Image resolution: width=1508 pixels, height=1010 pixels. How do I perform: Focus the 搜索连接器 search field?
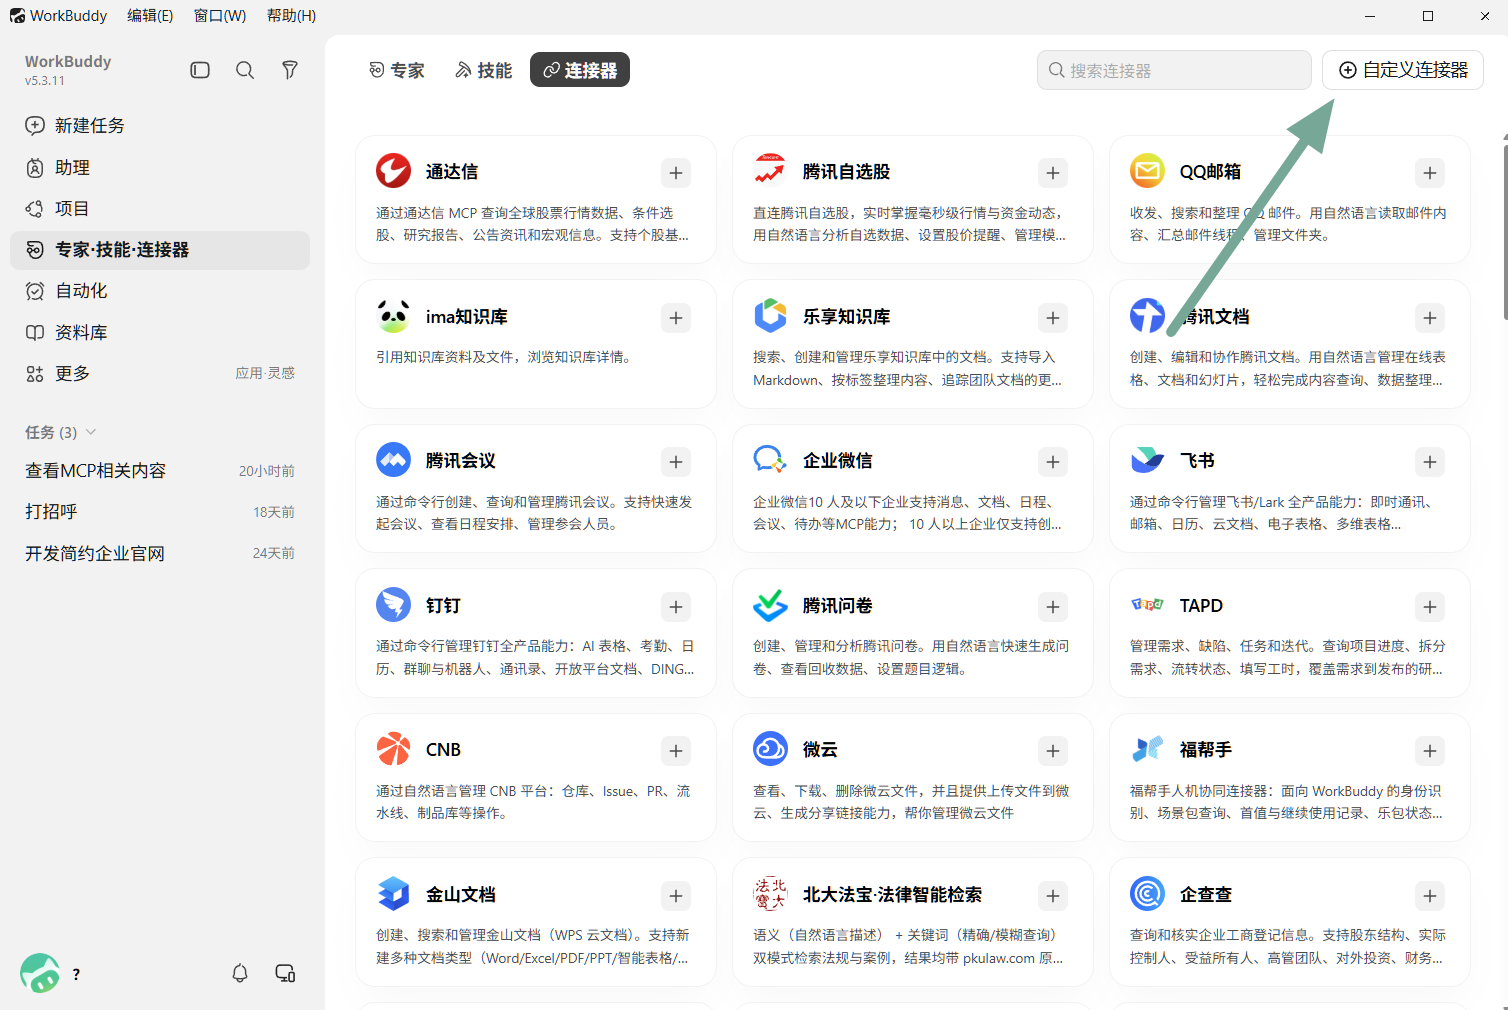(1174, 70)
